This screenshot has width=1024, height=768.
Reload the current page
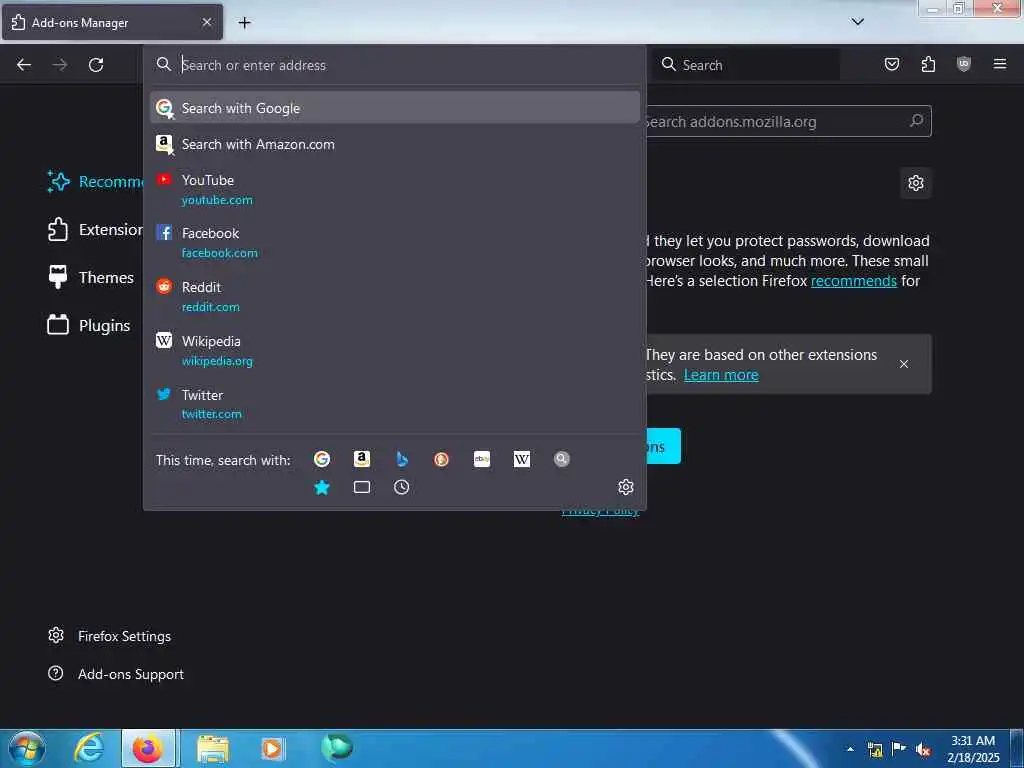[x=96, y=65]
